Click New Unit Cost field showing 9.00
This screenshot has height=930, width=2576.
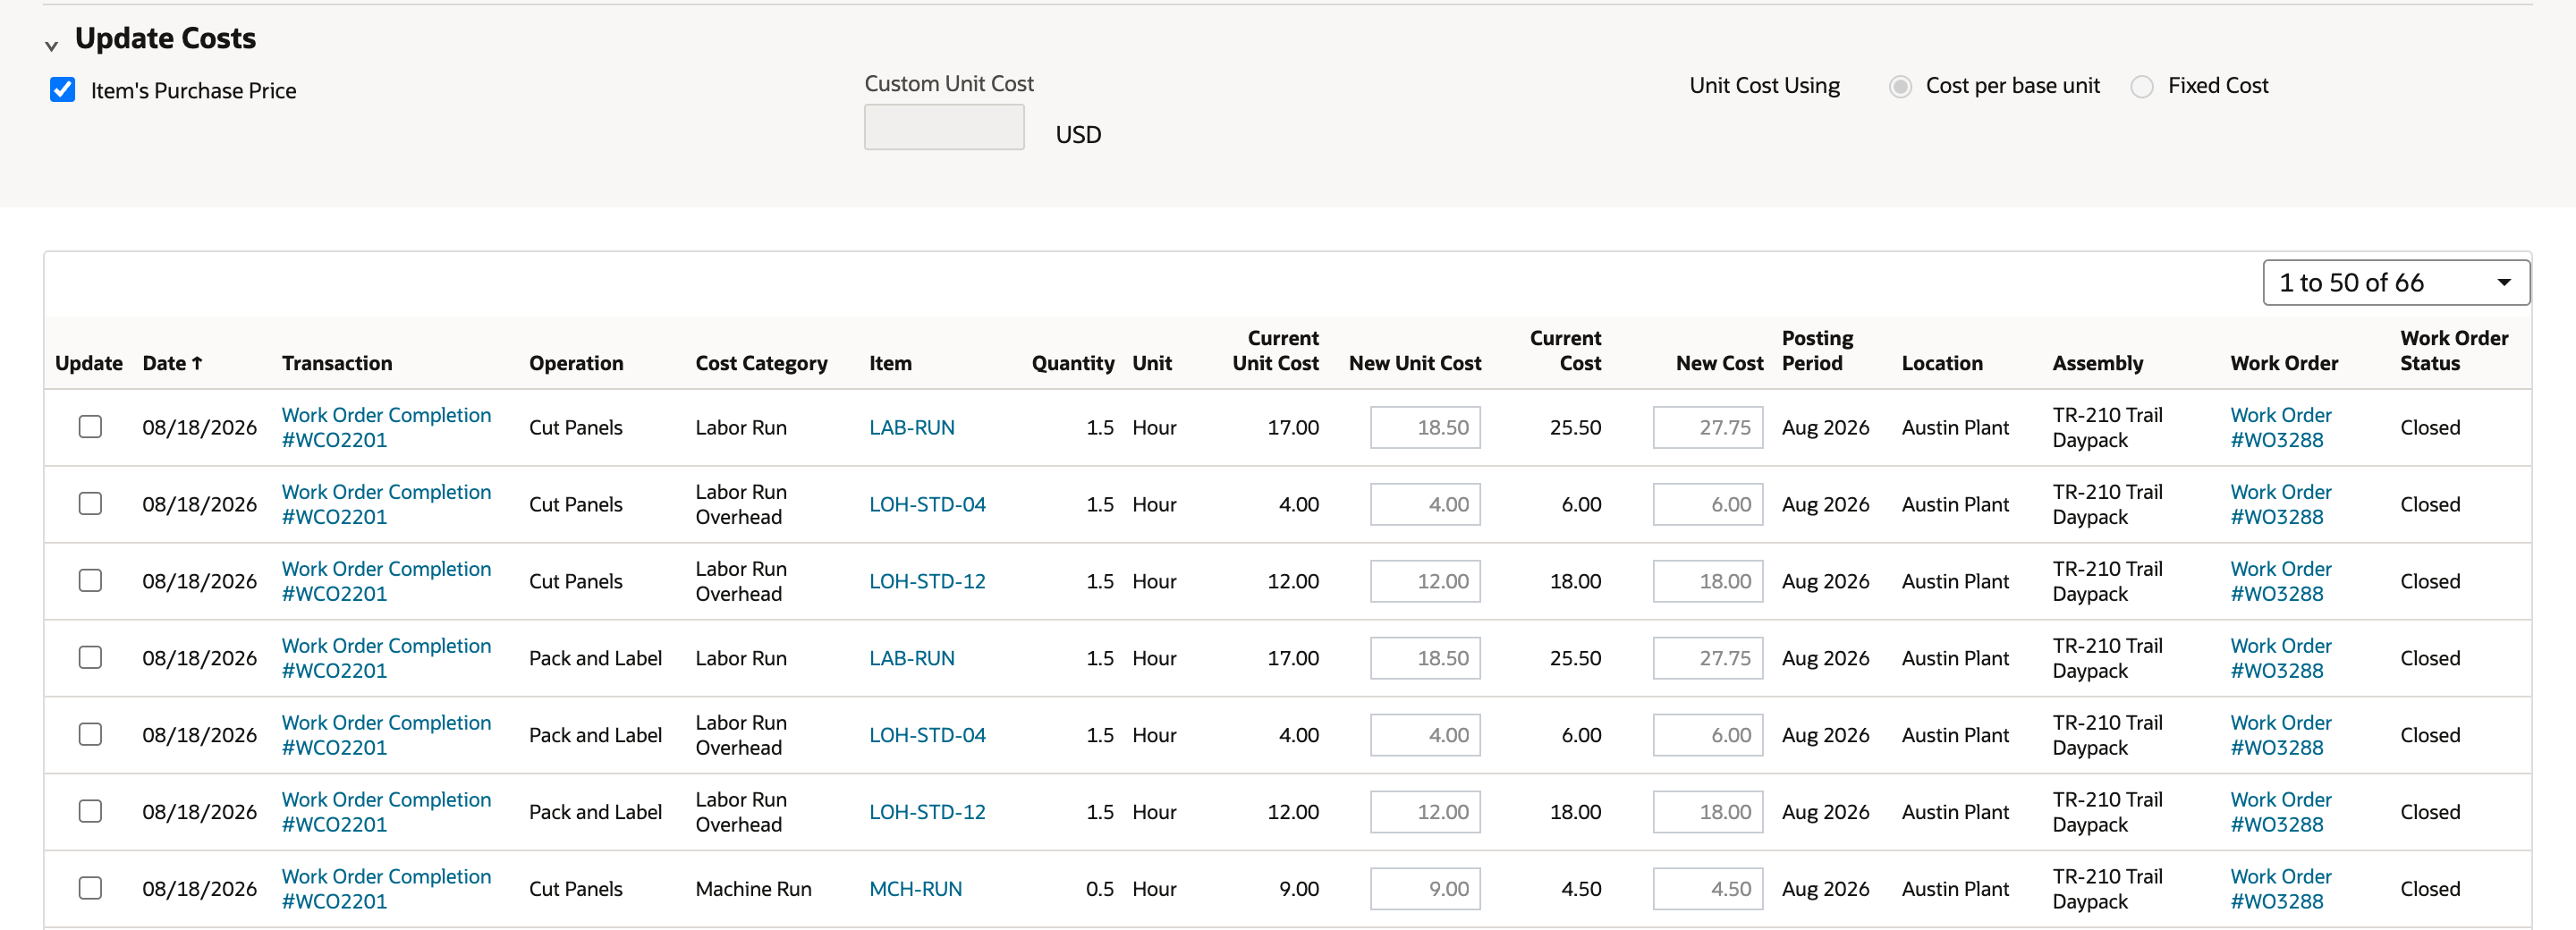(x=1425, y=889)
